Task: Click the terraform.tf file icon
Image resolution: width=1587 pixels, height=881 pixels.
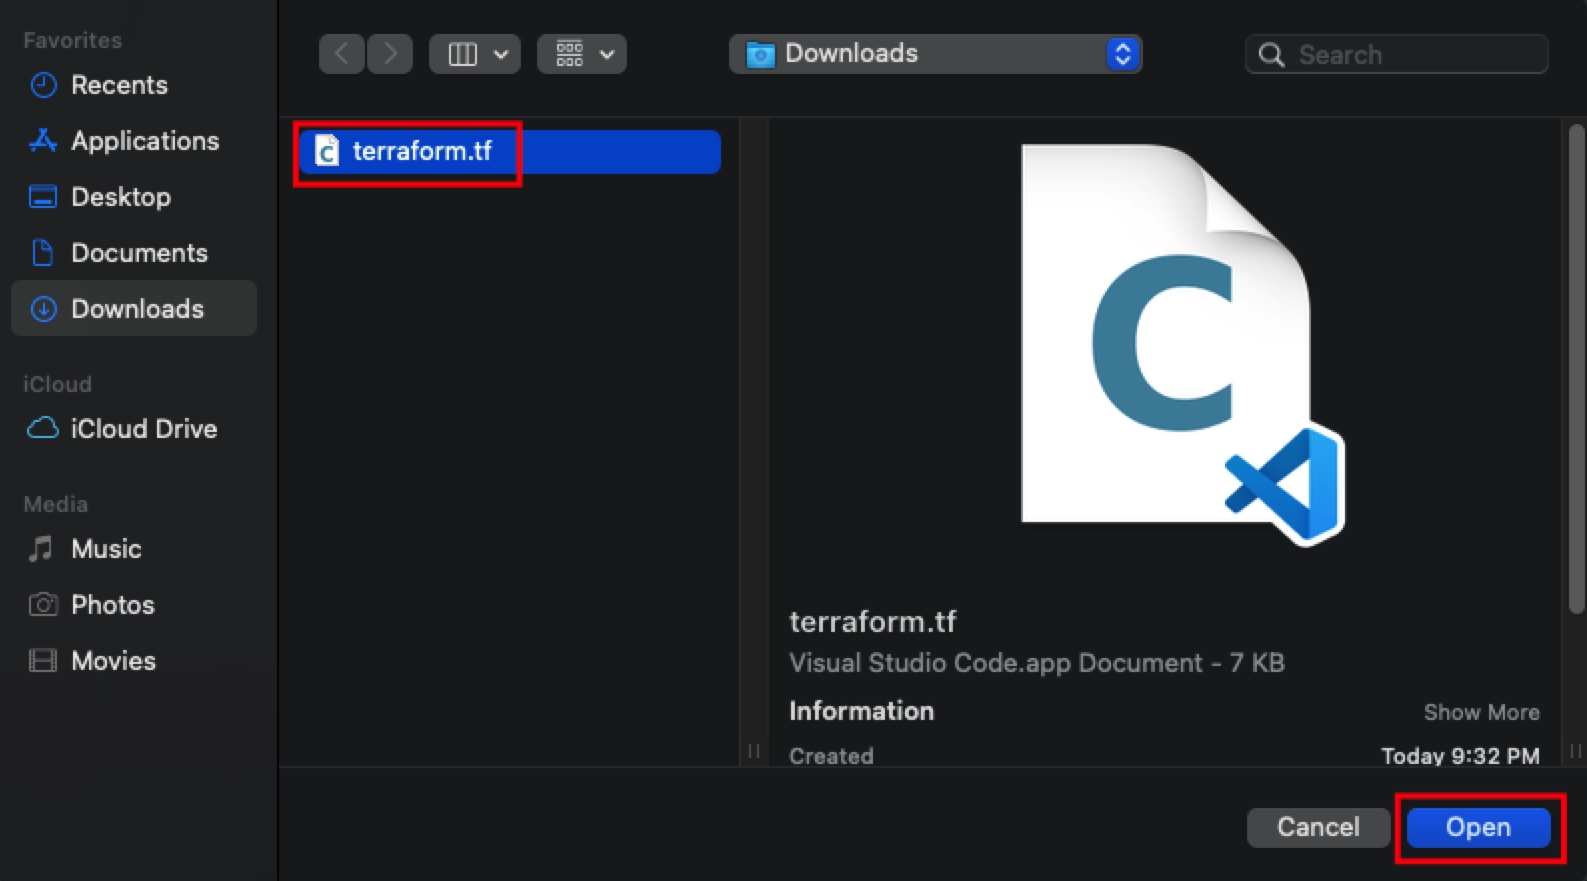Action: [326, 152]
